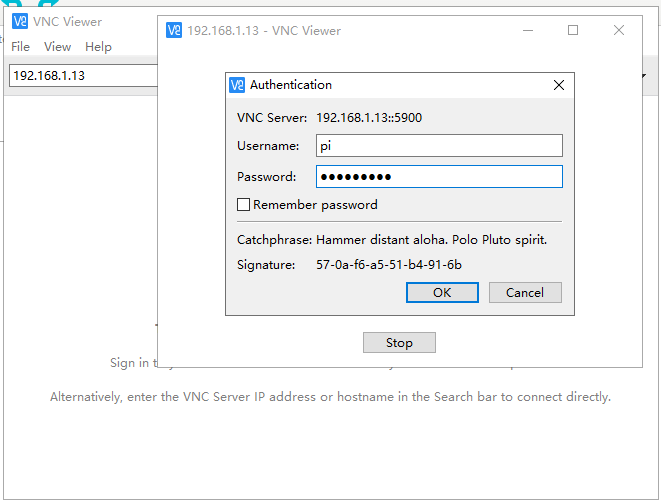
Task: Click the Catchphrase text line
Action: point(392,240)
